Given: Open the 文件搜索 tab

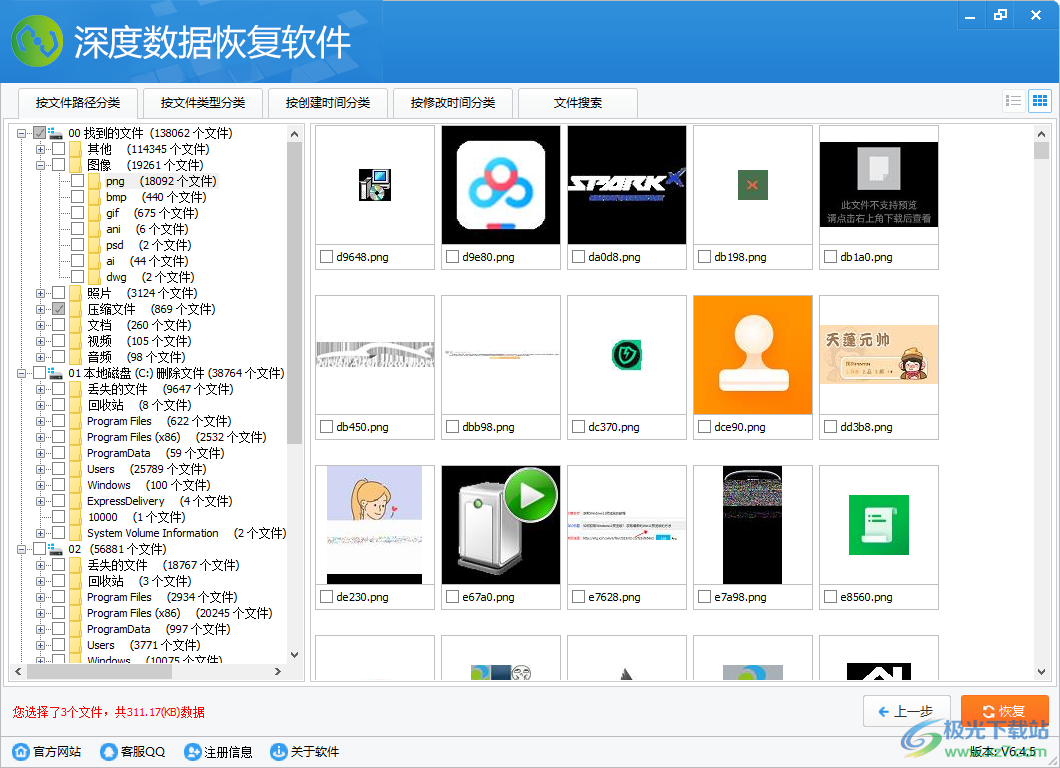Looking at the screenshot, I should 578,103.
